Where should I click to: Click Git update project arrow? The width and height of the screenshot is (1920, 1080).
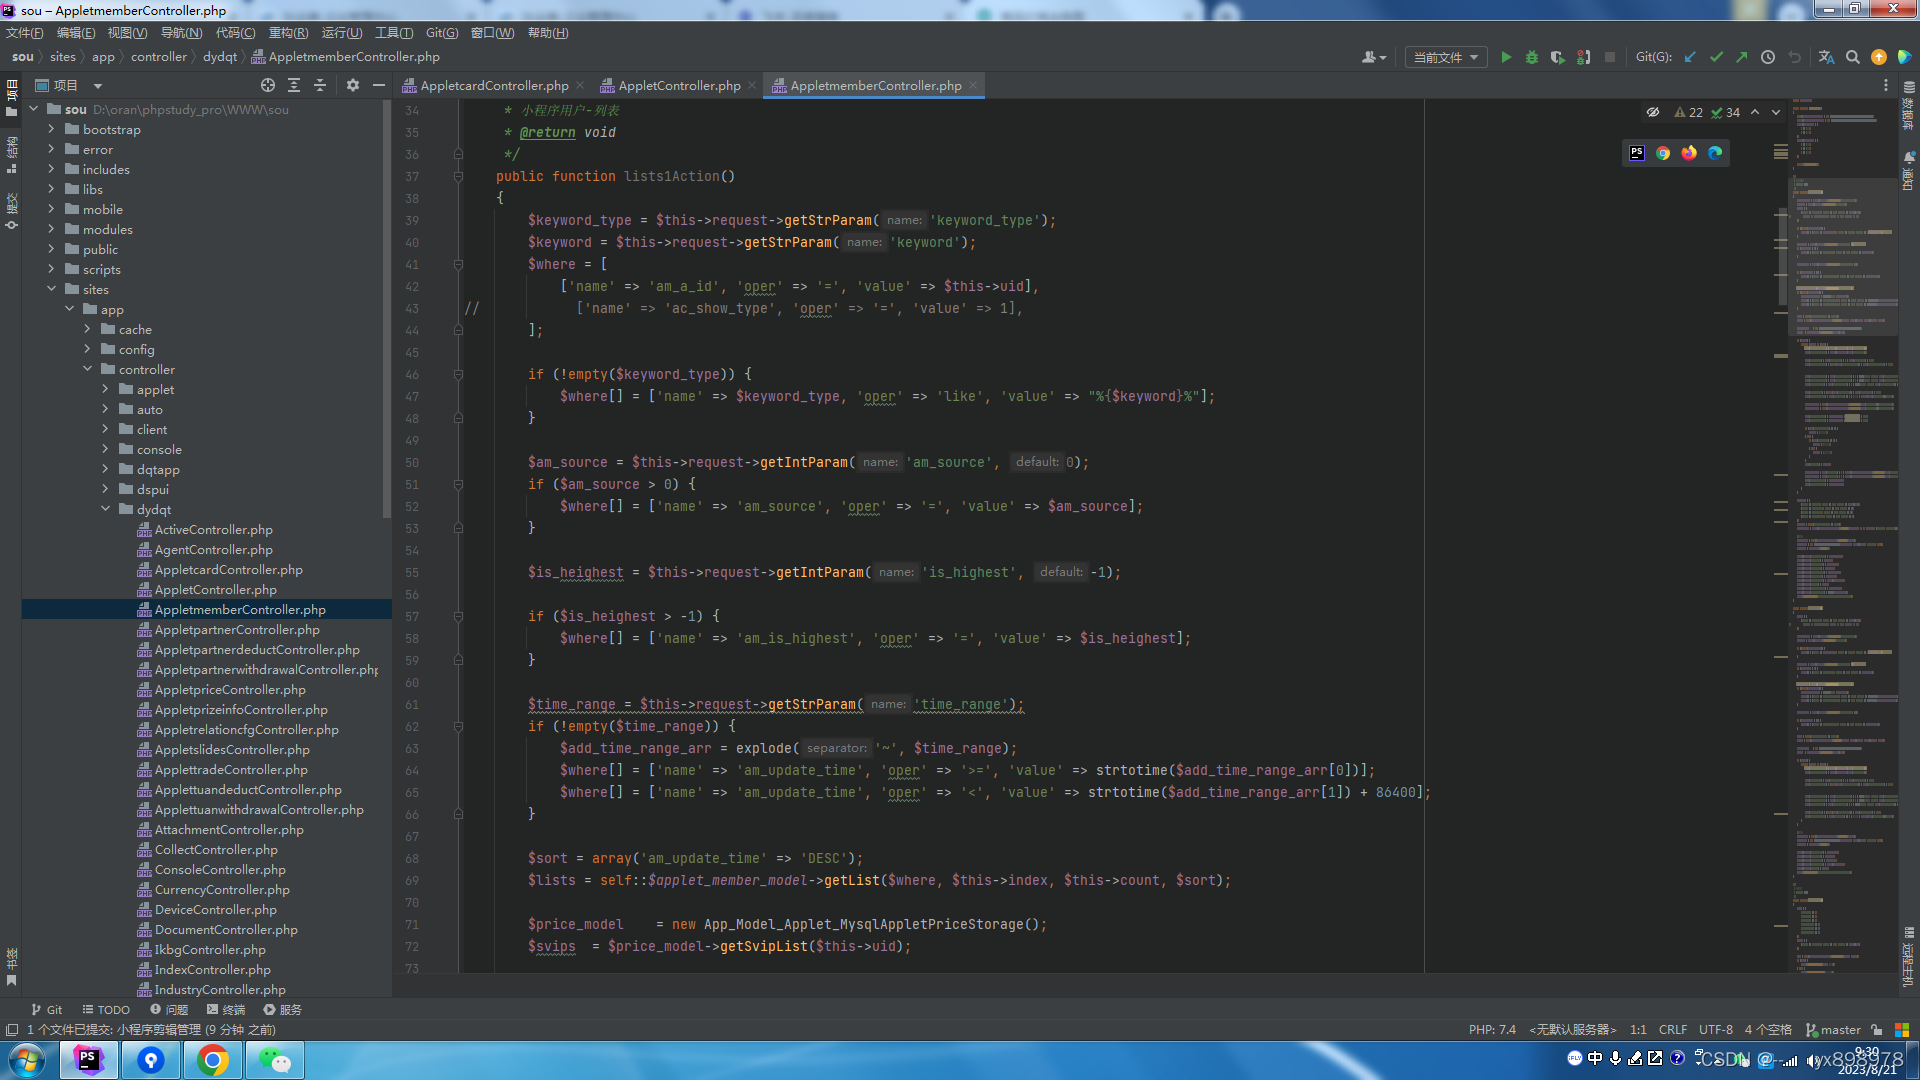pos(1690,57)
